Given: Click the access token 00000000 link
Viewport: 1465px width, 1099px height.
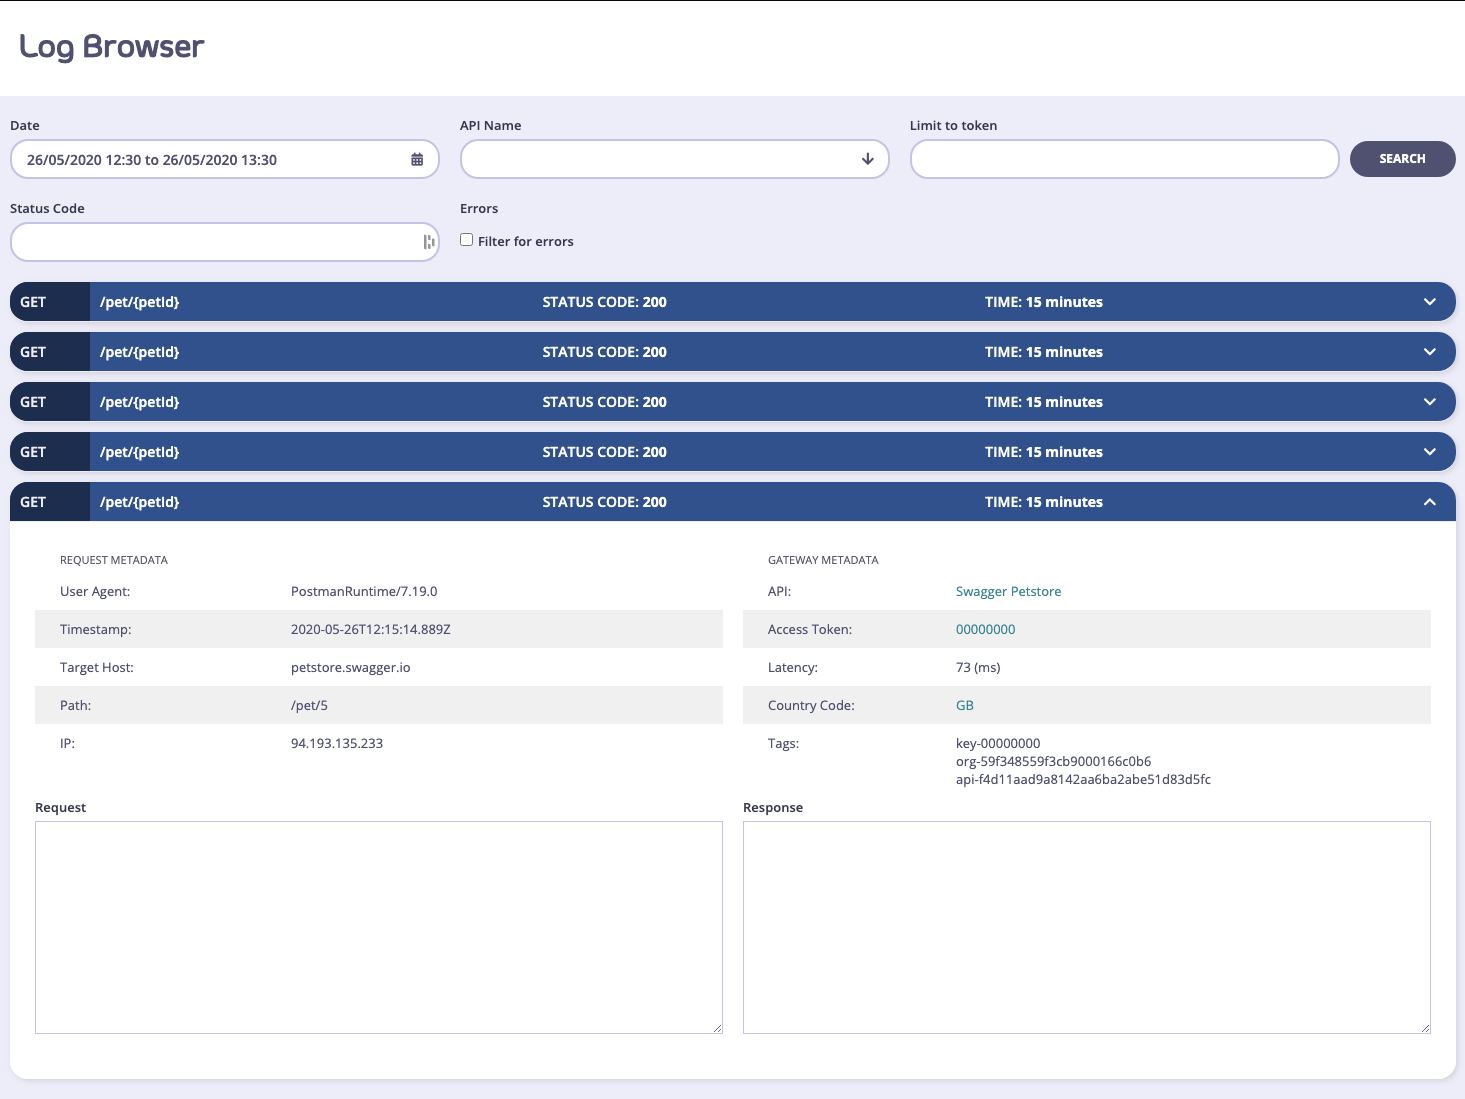Looking at the screenshot, I should click(x=985, y=629).
